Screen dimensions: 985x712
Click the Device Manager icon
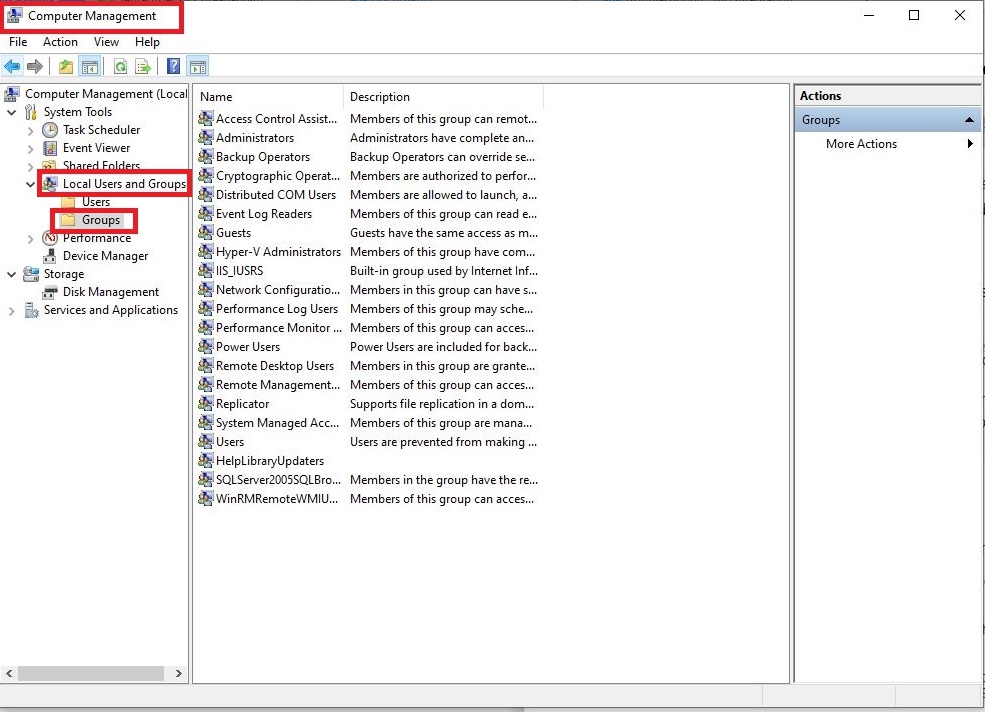(x=50, y=256)
